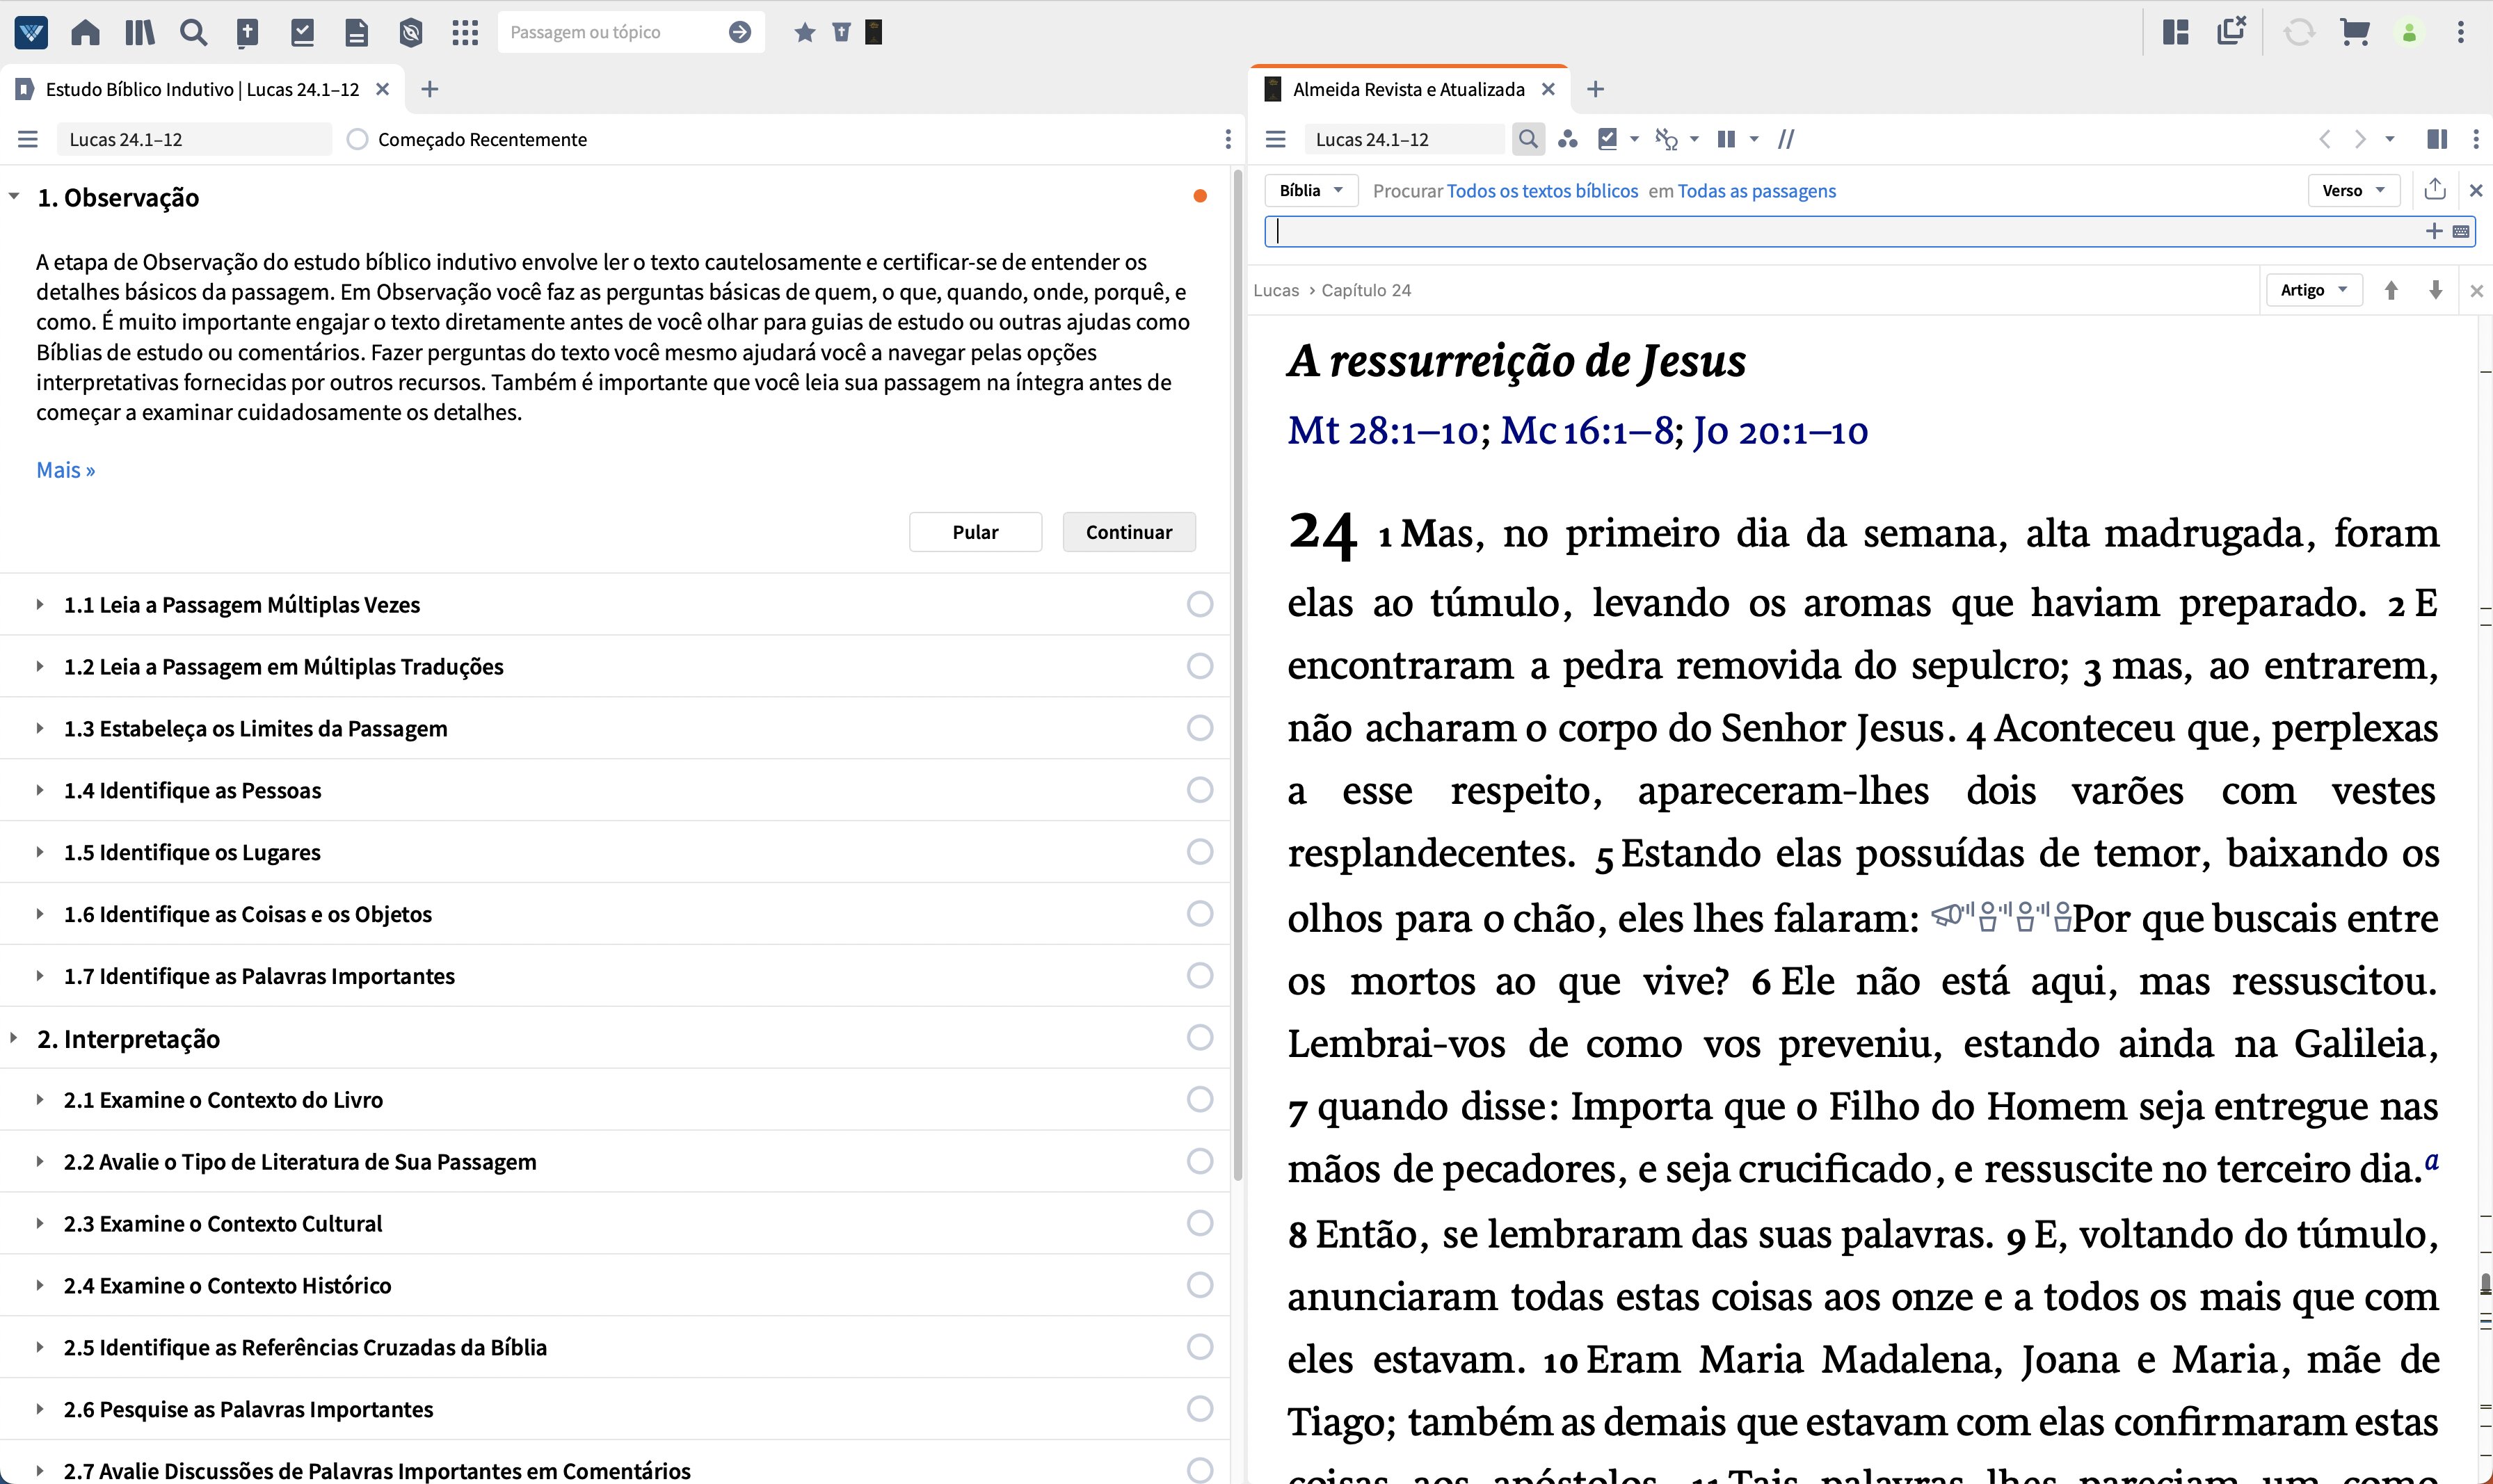Jump to next article with down arrow
The width and height of the screenshot is (2493, 1484).
(2436, 290)
